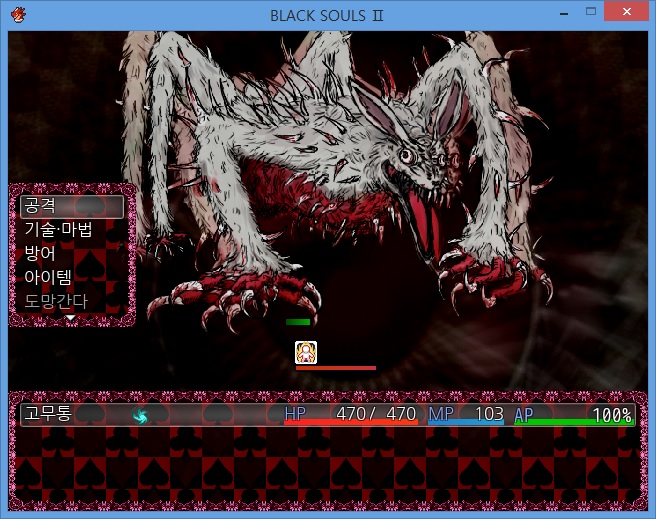Open the 아이템 item menu

48,277
